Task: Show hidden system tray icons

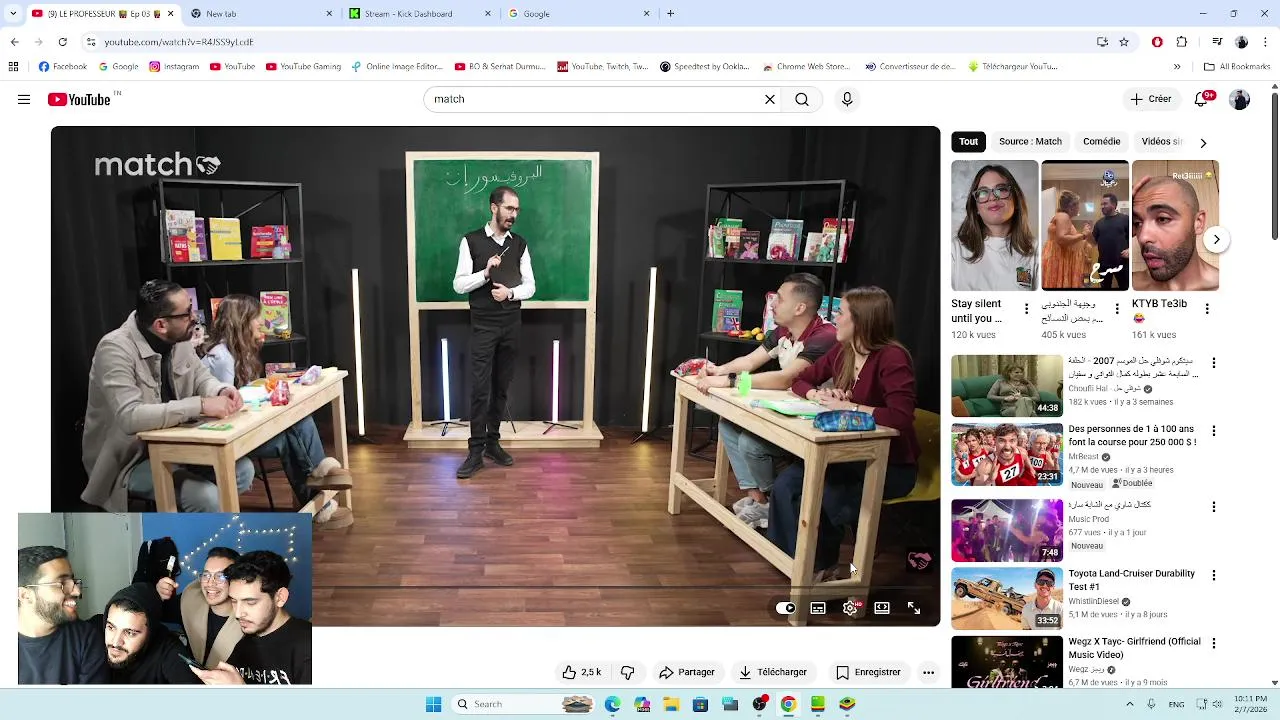Action: point(1130,704)
